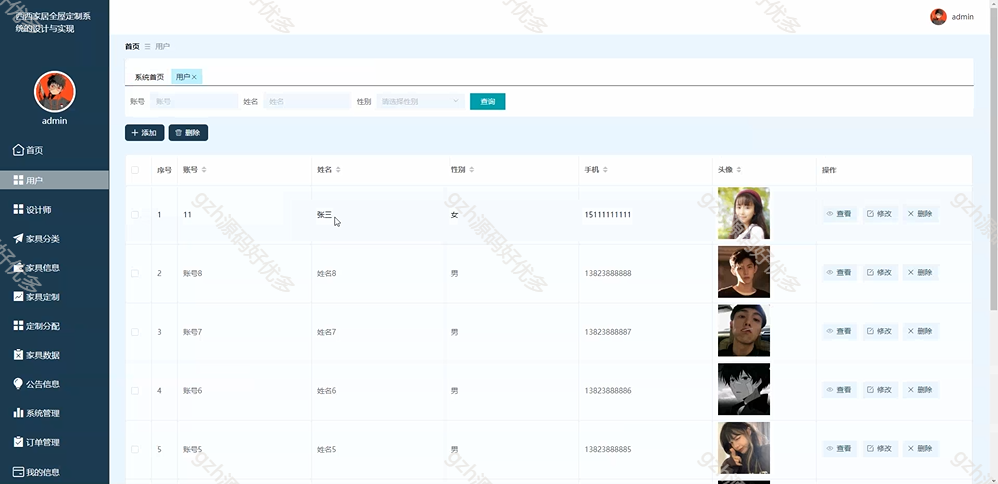Screen dimensions: 998x484
Task: Click the avatar thumbnail in 账号8 row
Action: point(744,272)
